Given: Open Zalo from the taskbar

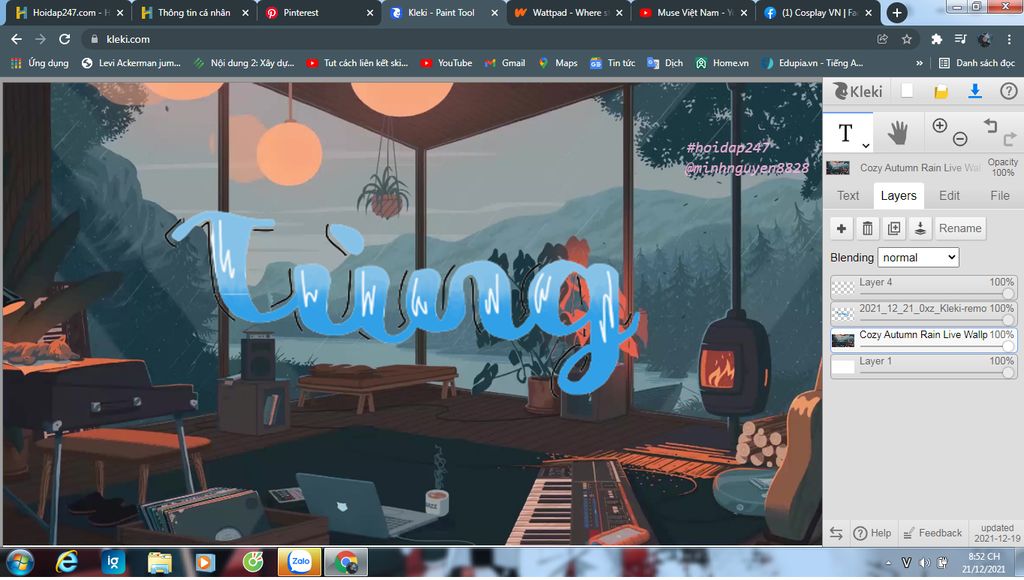Looking at the screenshot, I should [x=300, y=562].
